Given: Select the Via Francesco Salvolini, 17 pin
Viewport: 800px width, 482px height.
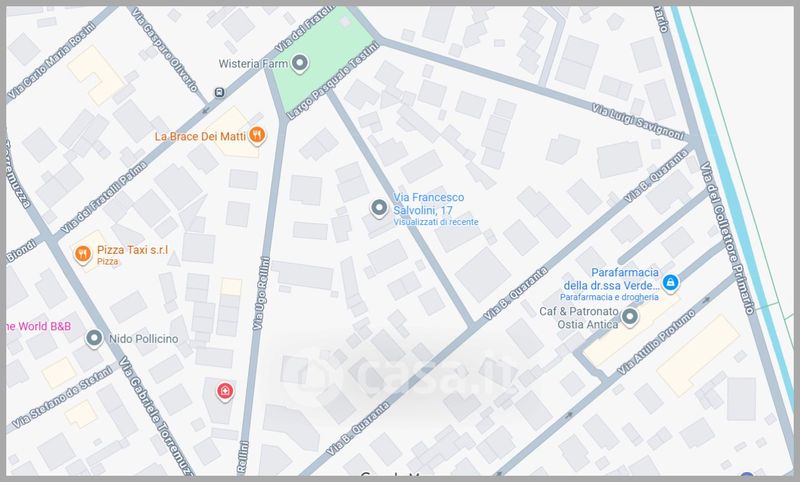Looking at the screenshot, I should pos(378,208).
